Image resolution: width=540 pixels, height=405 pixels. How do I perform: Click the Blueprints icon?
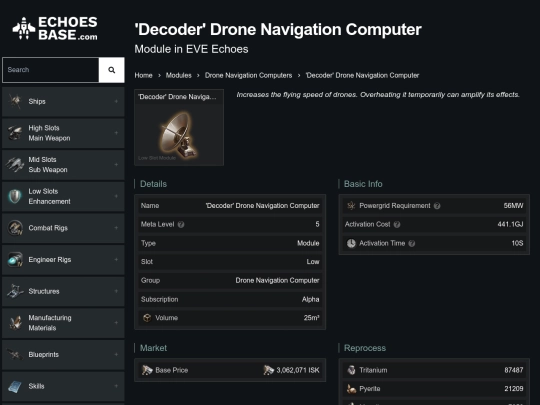click(x=15, y=355)
